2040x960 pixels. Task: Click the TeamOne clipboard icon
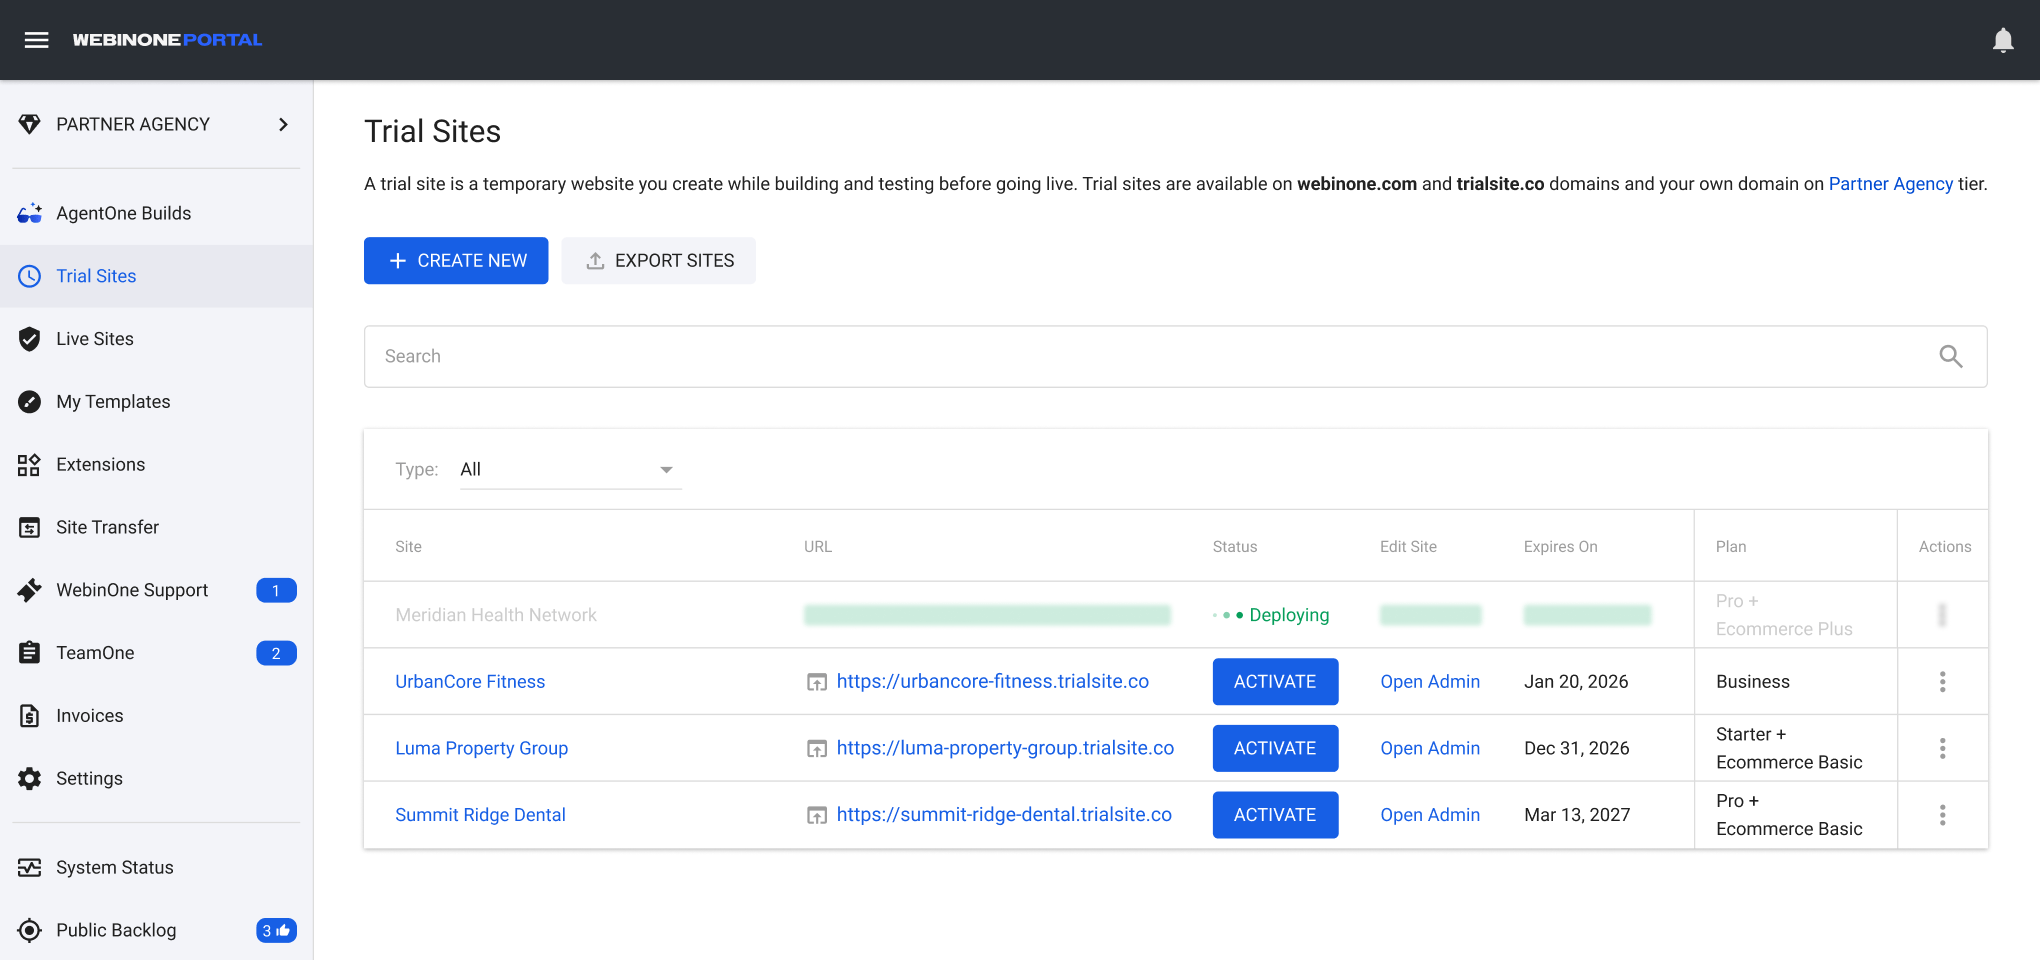30,653
